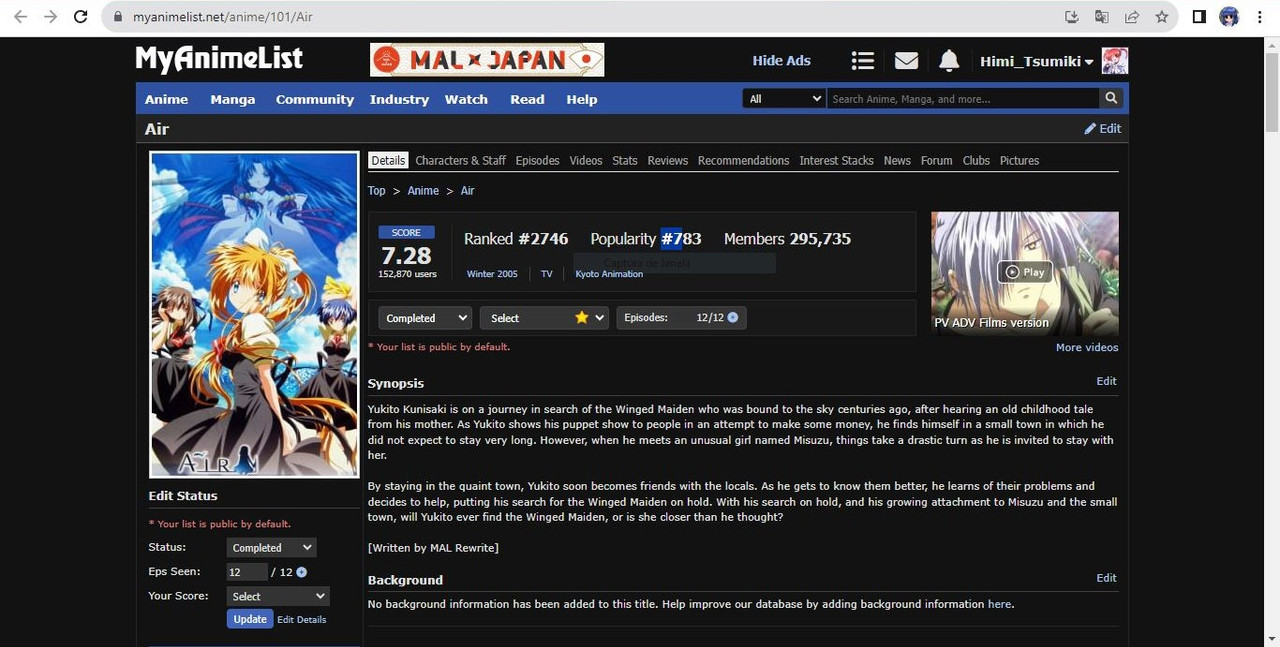Switch to the Recommendations tab

(x=743, y=160)
